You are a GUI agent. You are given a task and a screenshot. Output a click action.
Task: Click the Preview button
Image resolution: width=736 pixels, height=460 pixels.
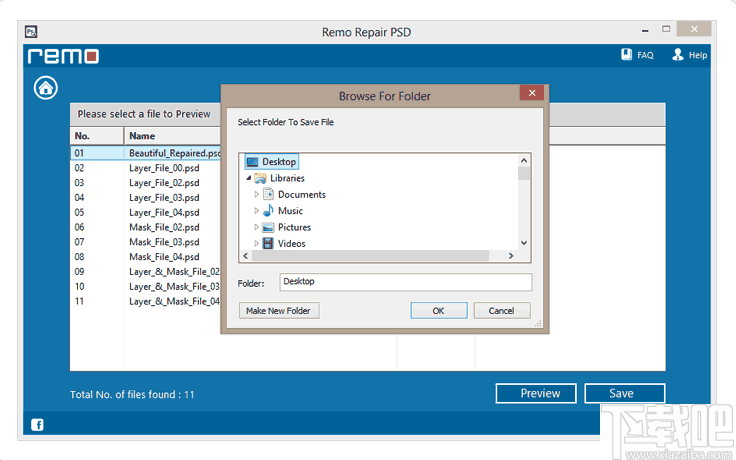[536, 393]
